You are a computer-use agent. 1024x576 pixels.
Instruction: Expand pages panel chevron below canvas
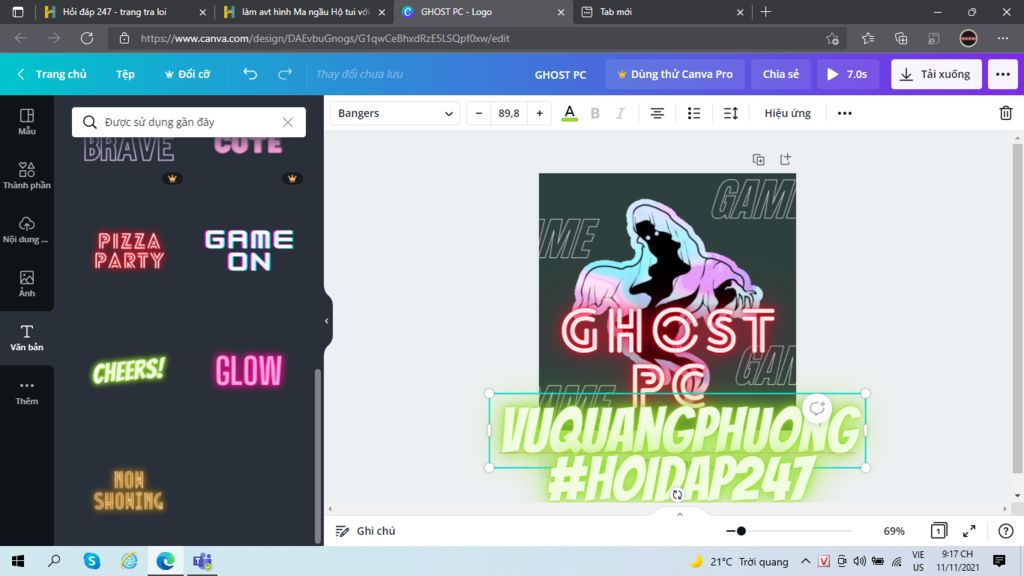tap(679, 514)
